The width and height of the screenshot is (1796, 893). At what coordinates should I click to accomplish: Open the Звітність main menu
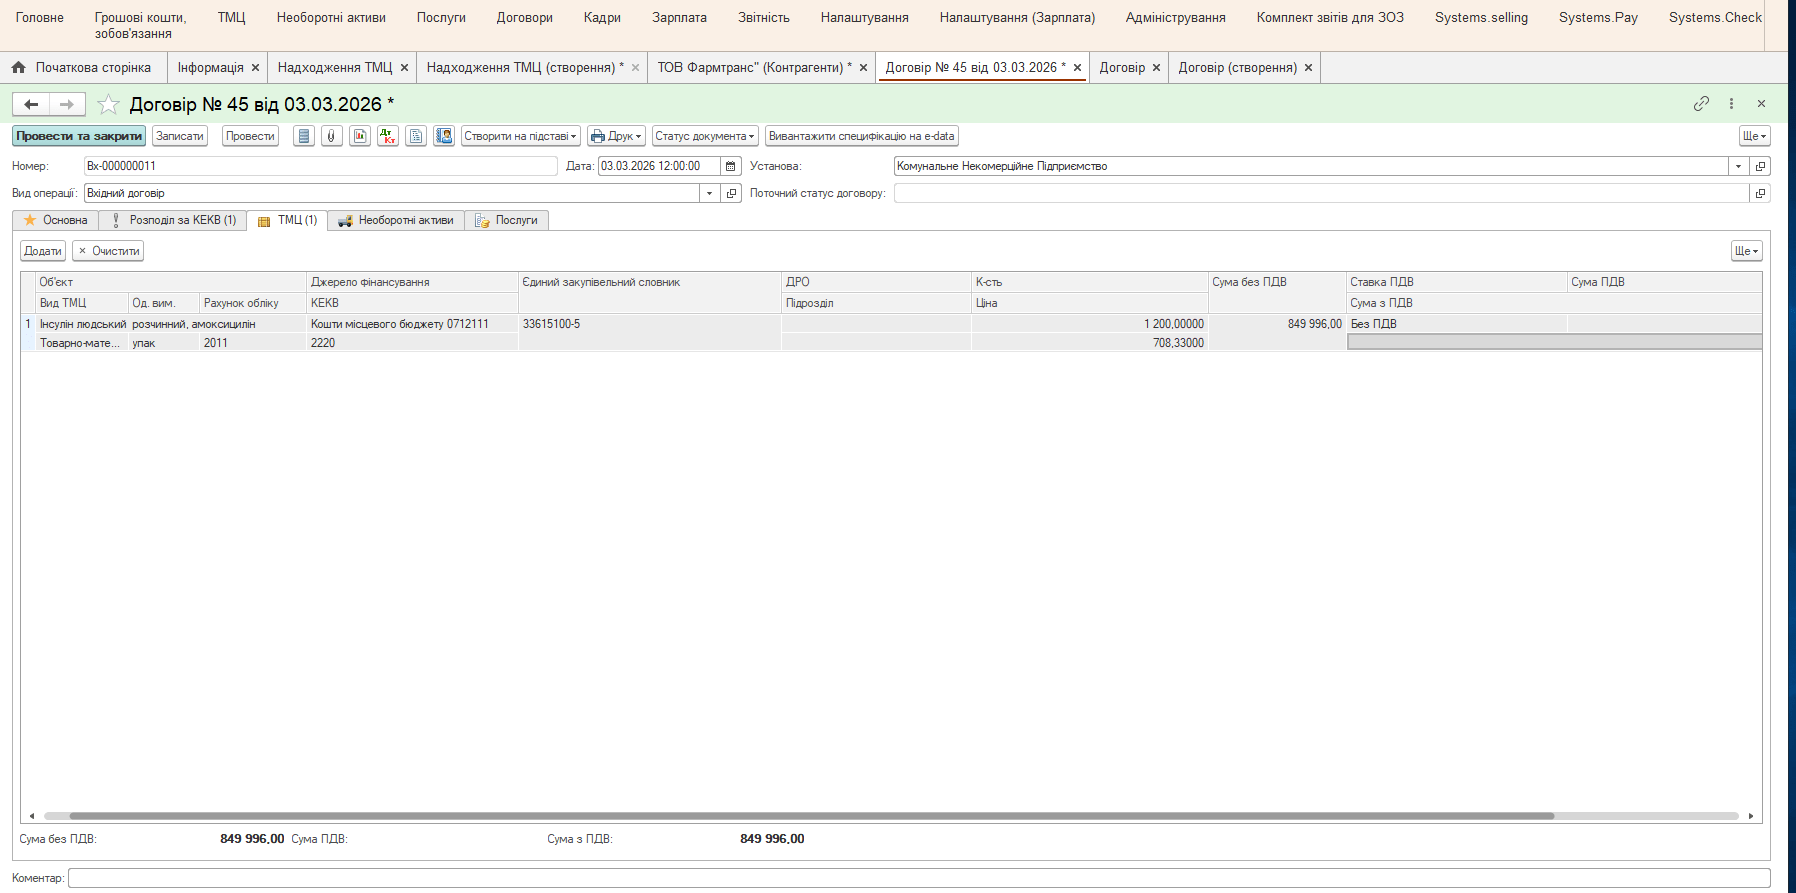click(764, 18)
